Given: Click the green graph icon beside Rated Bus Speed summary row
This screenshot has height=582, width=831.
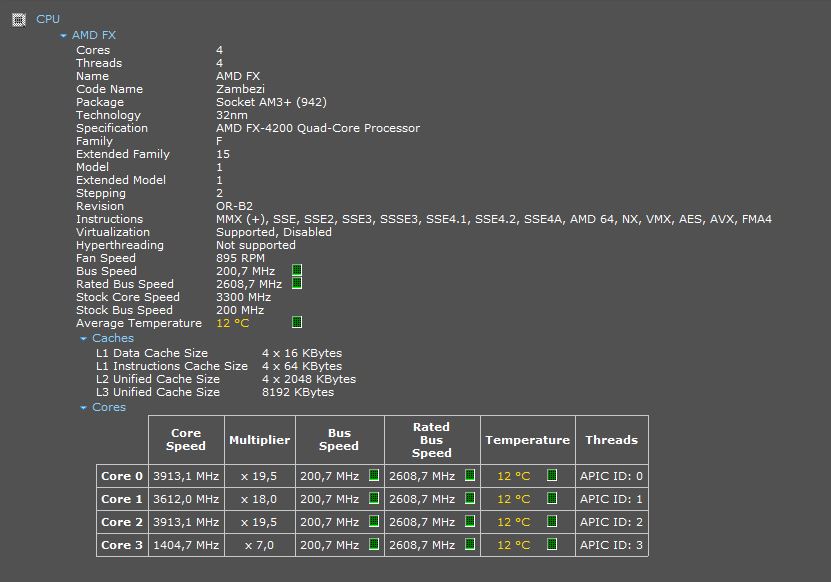Looking at the screenshot, I should click(x=297, y=283).
